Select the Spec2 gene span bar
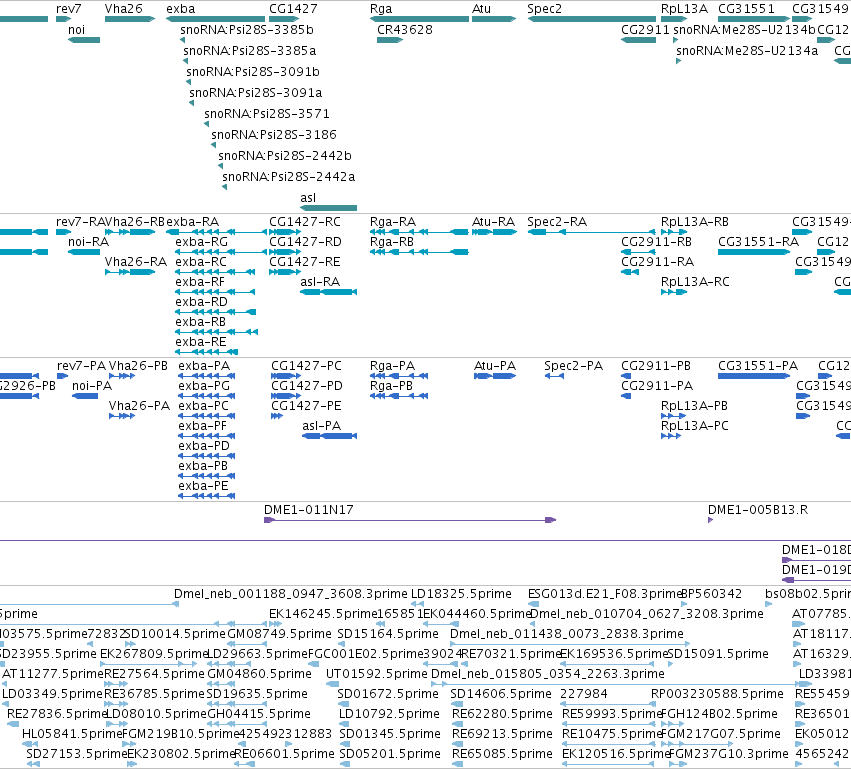 tap(592, 19)
